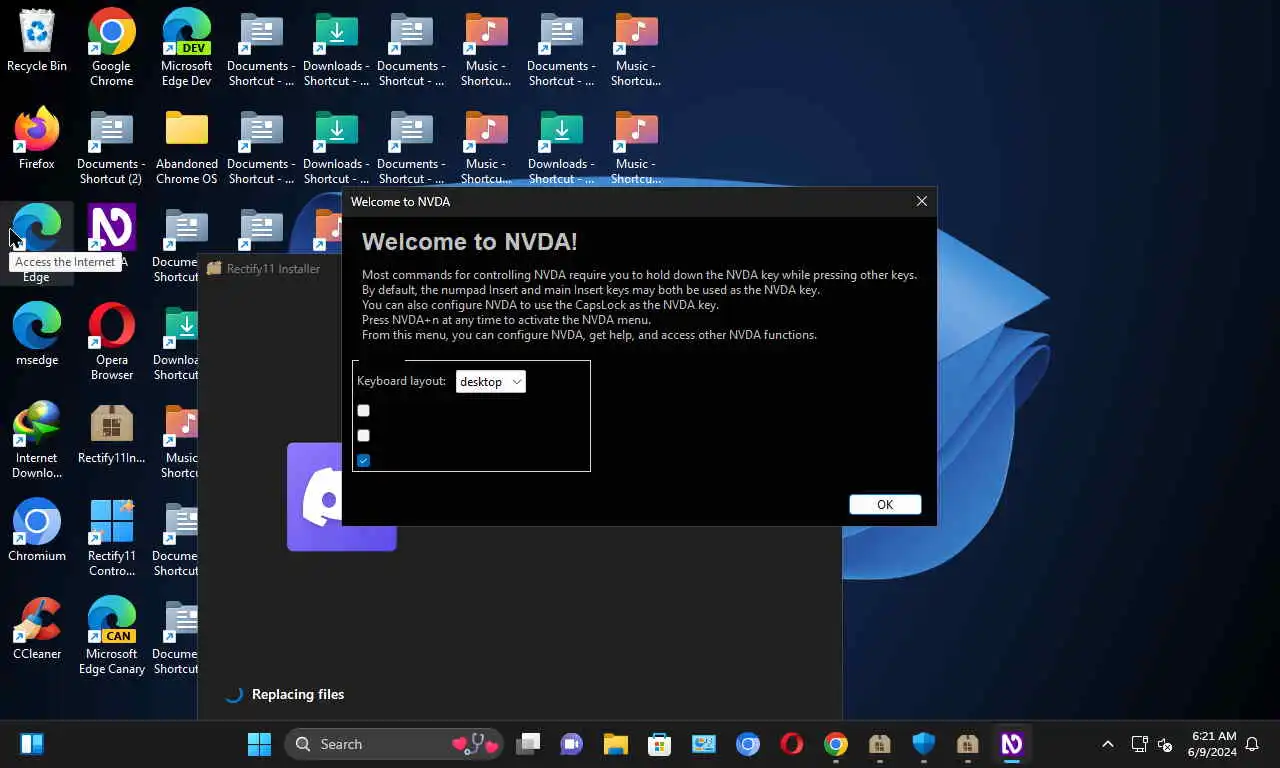Select the Opera Browser desktop icon

111,341
